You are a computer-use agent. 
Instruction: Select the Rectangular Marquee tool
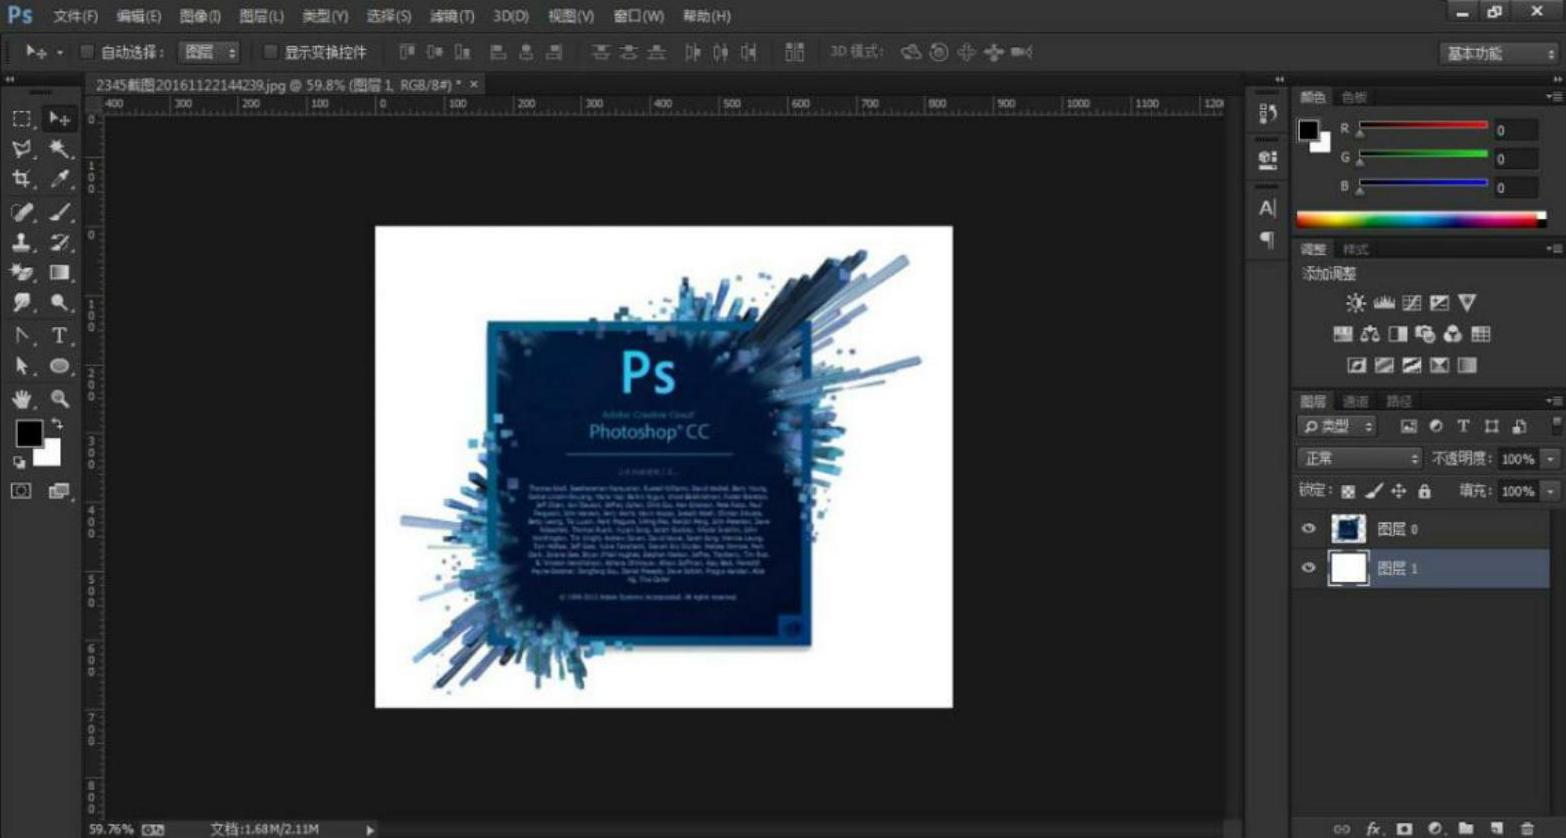click(21, 119)
